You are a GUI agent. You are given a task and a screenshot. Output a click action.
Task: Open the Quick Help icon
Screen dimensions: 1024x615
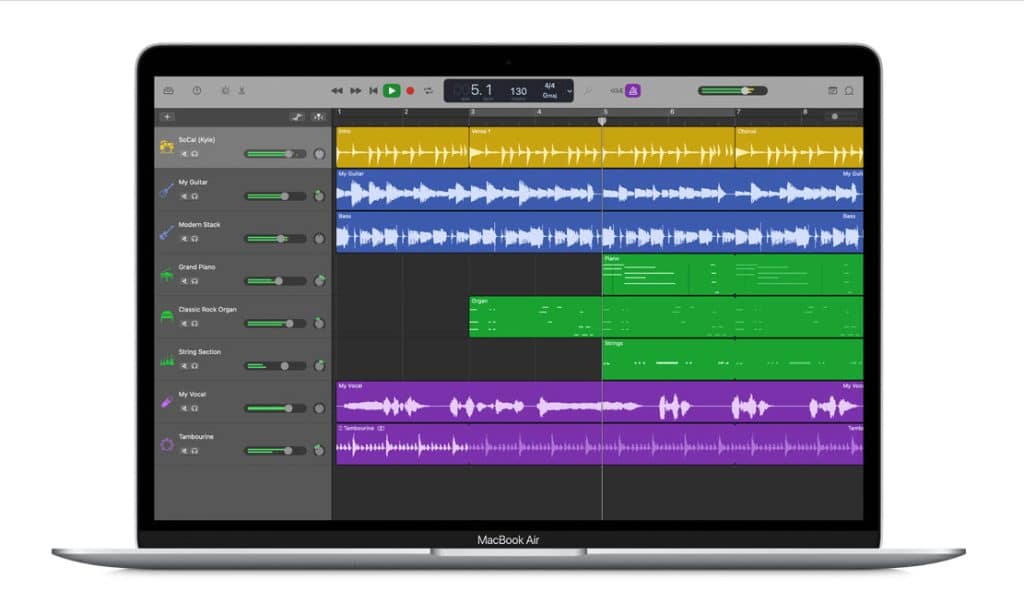pos(197,91)
